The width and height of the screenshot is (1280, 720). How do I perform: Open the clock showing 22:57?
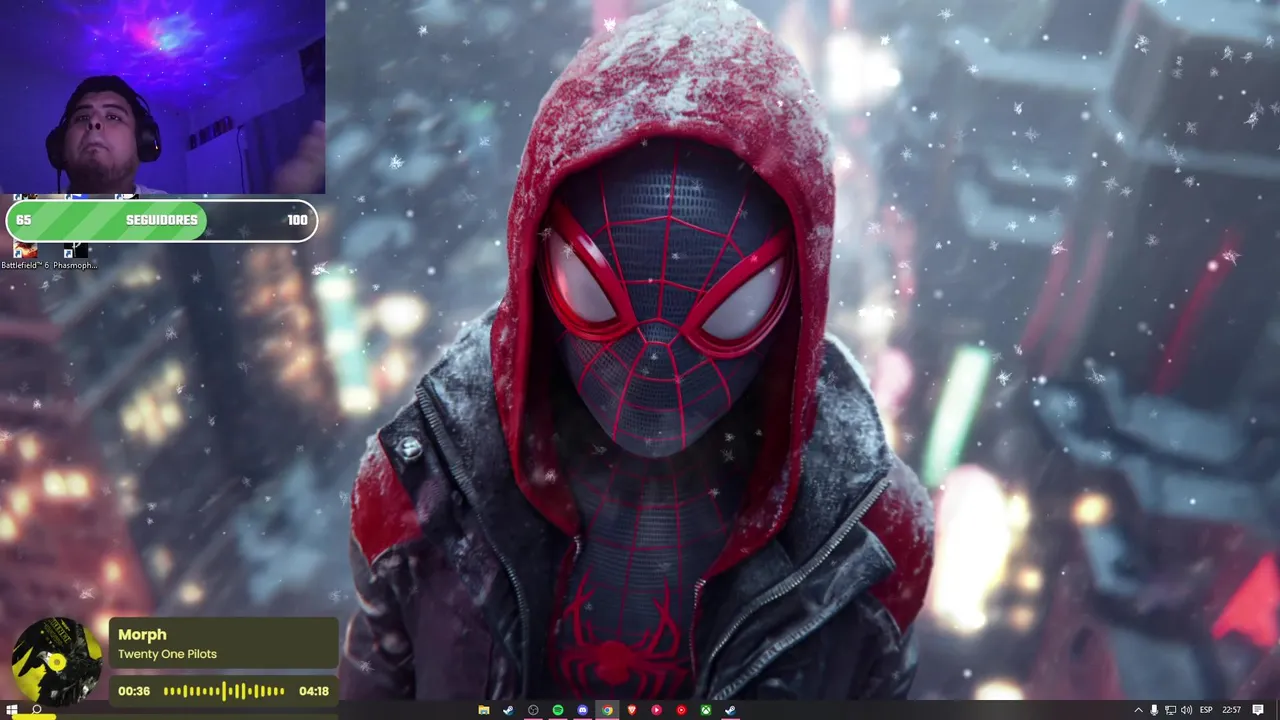1232,710
